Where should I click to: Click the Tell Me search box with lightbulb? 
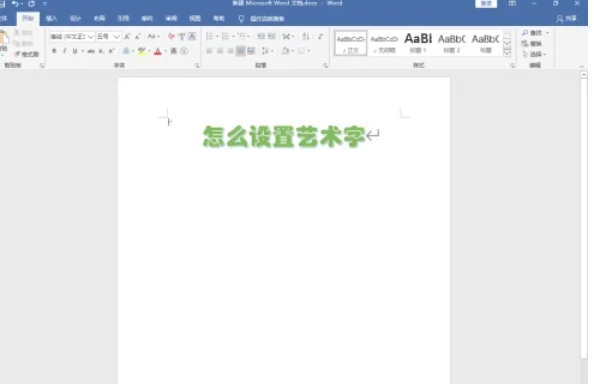point(261,19)
